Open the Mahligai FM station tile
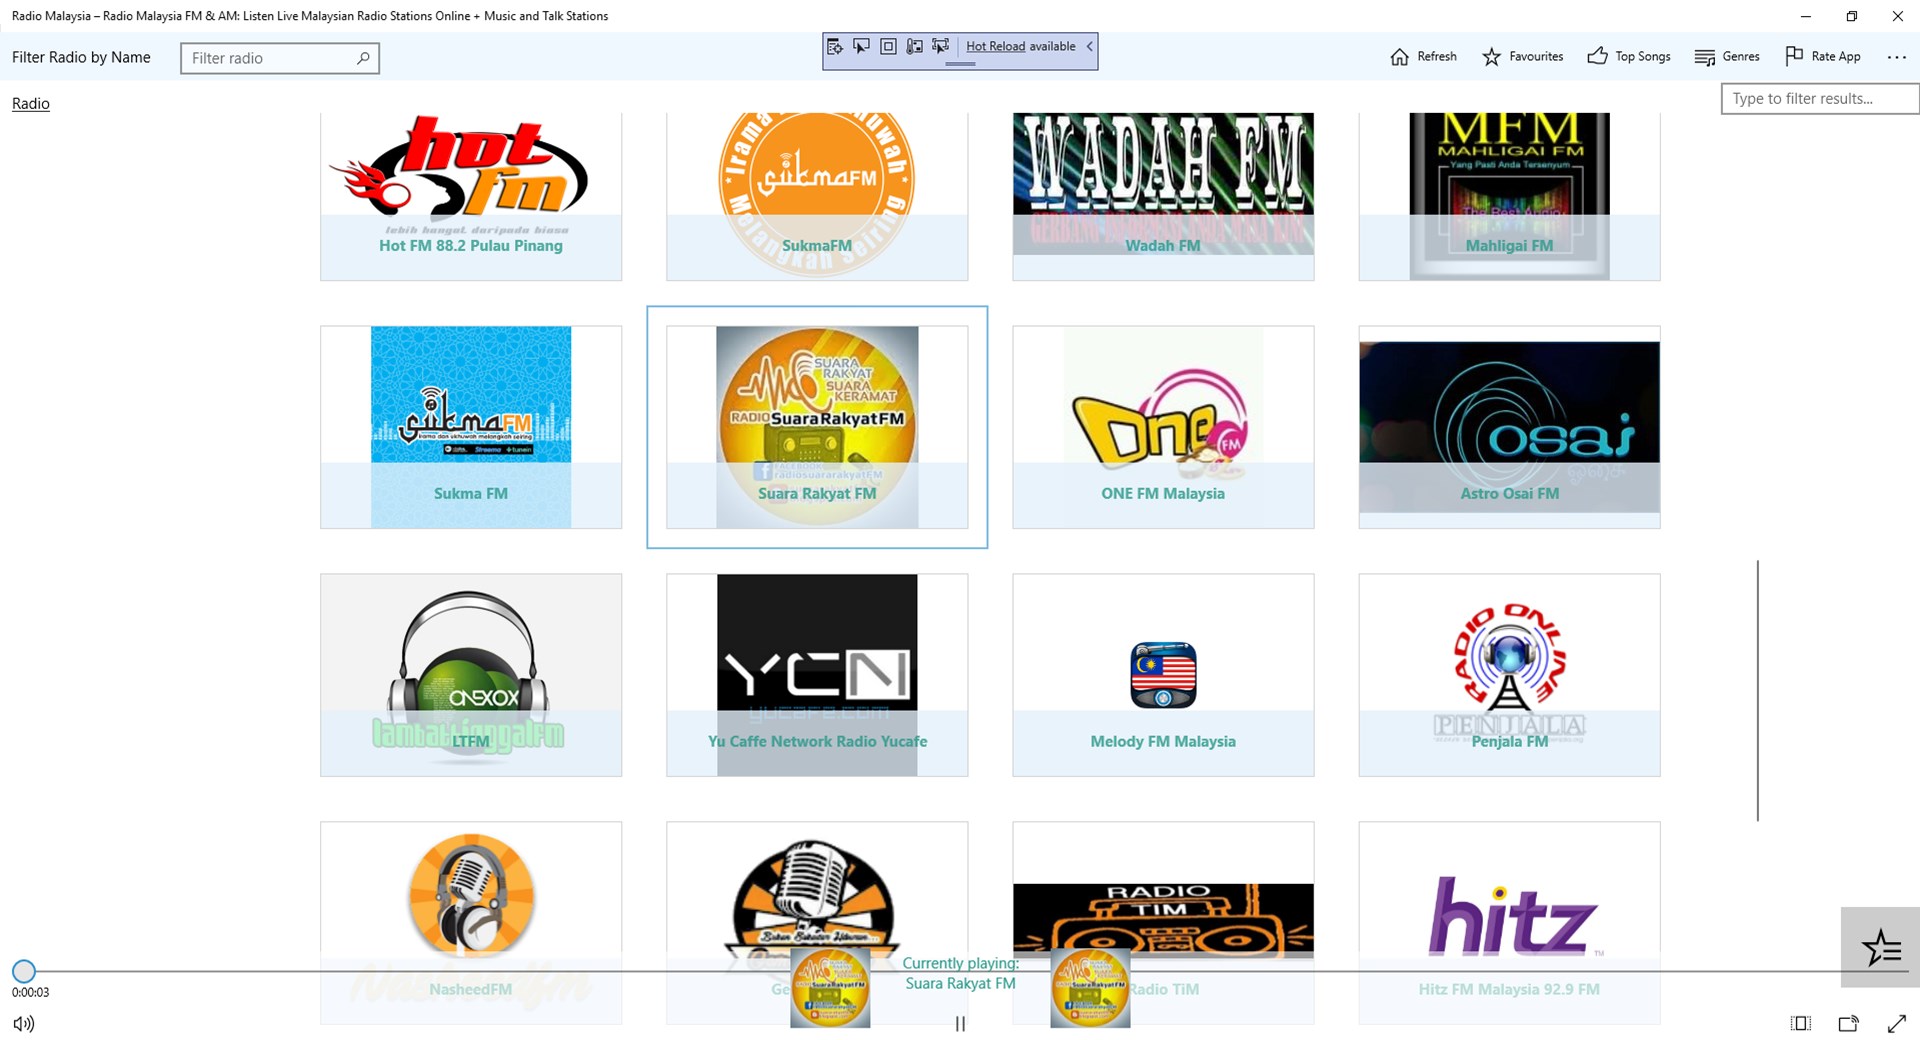Image resolution: width=1920 pixels, height=1040 pixels. click(x=1509, y=196)
